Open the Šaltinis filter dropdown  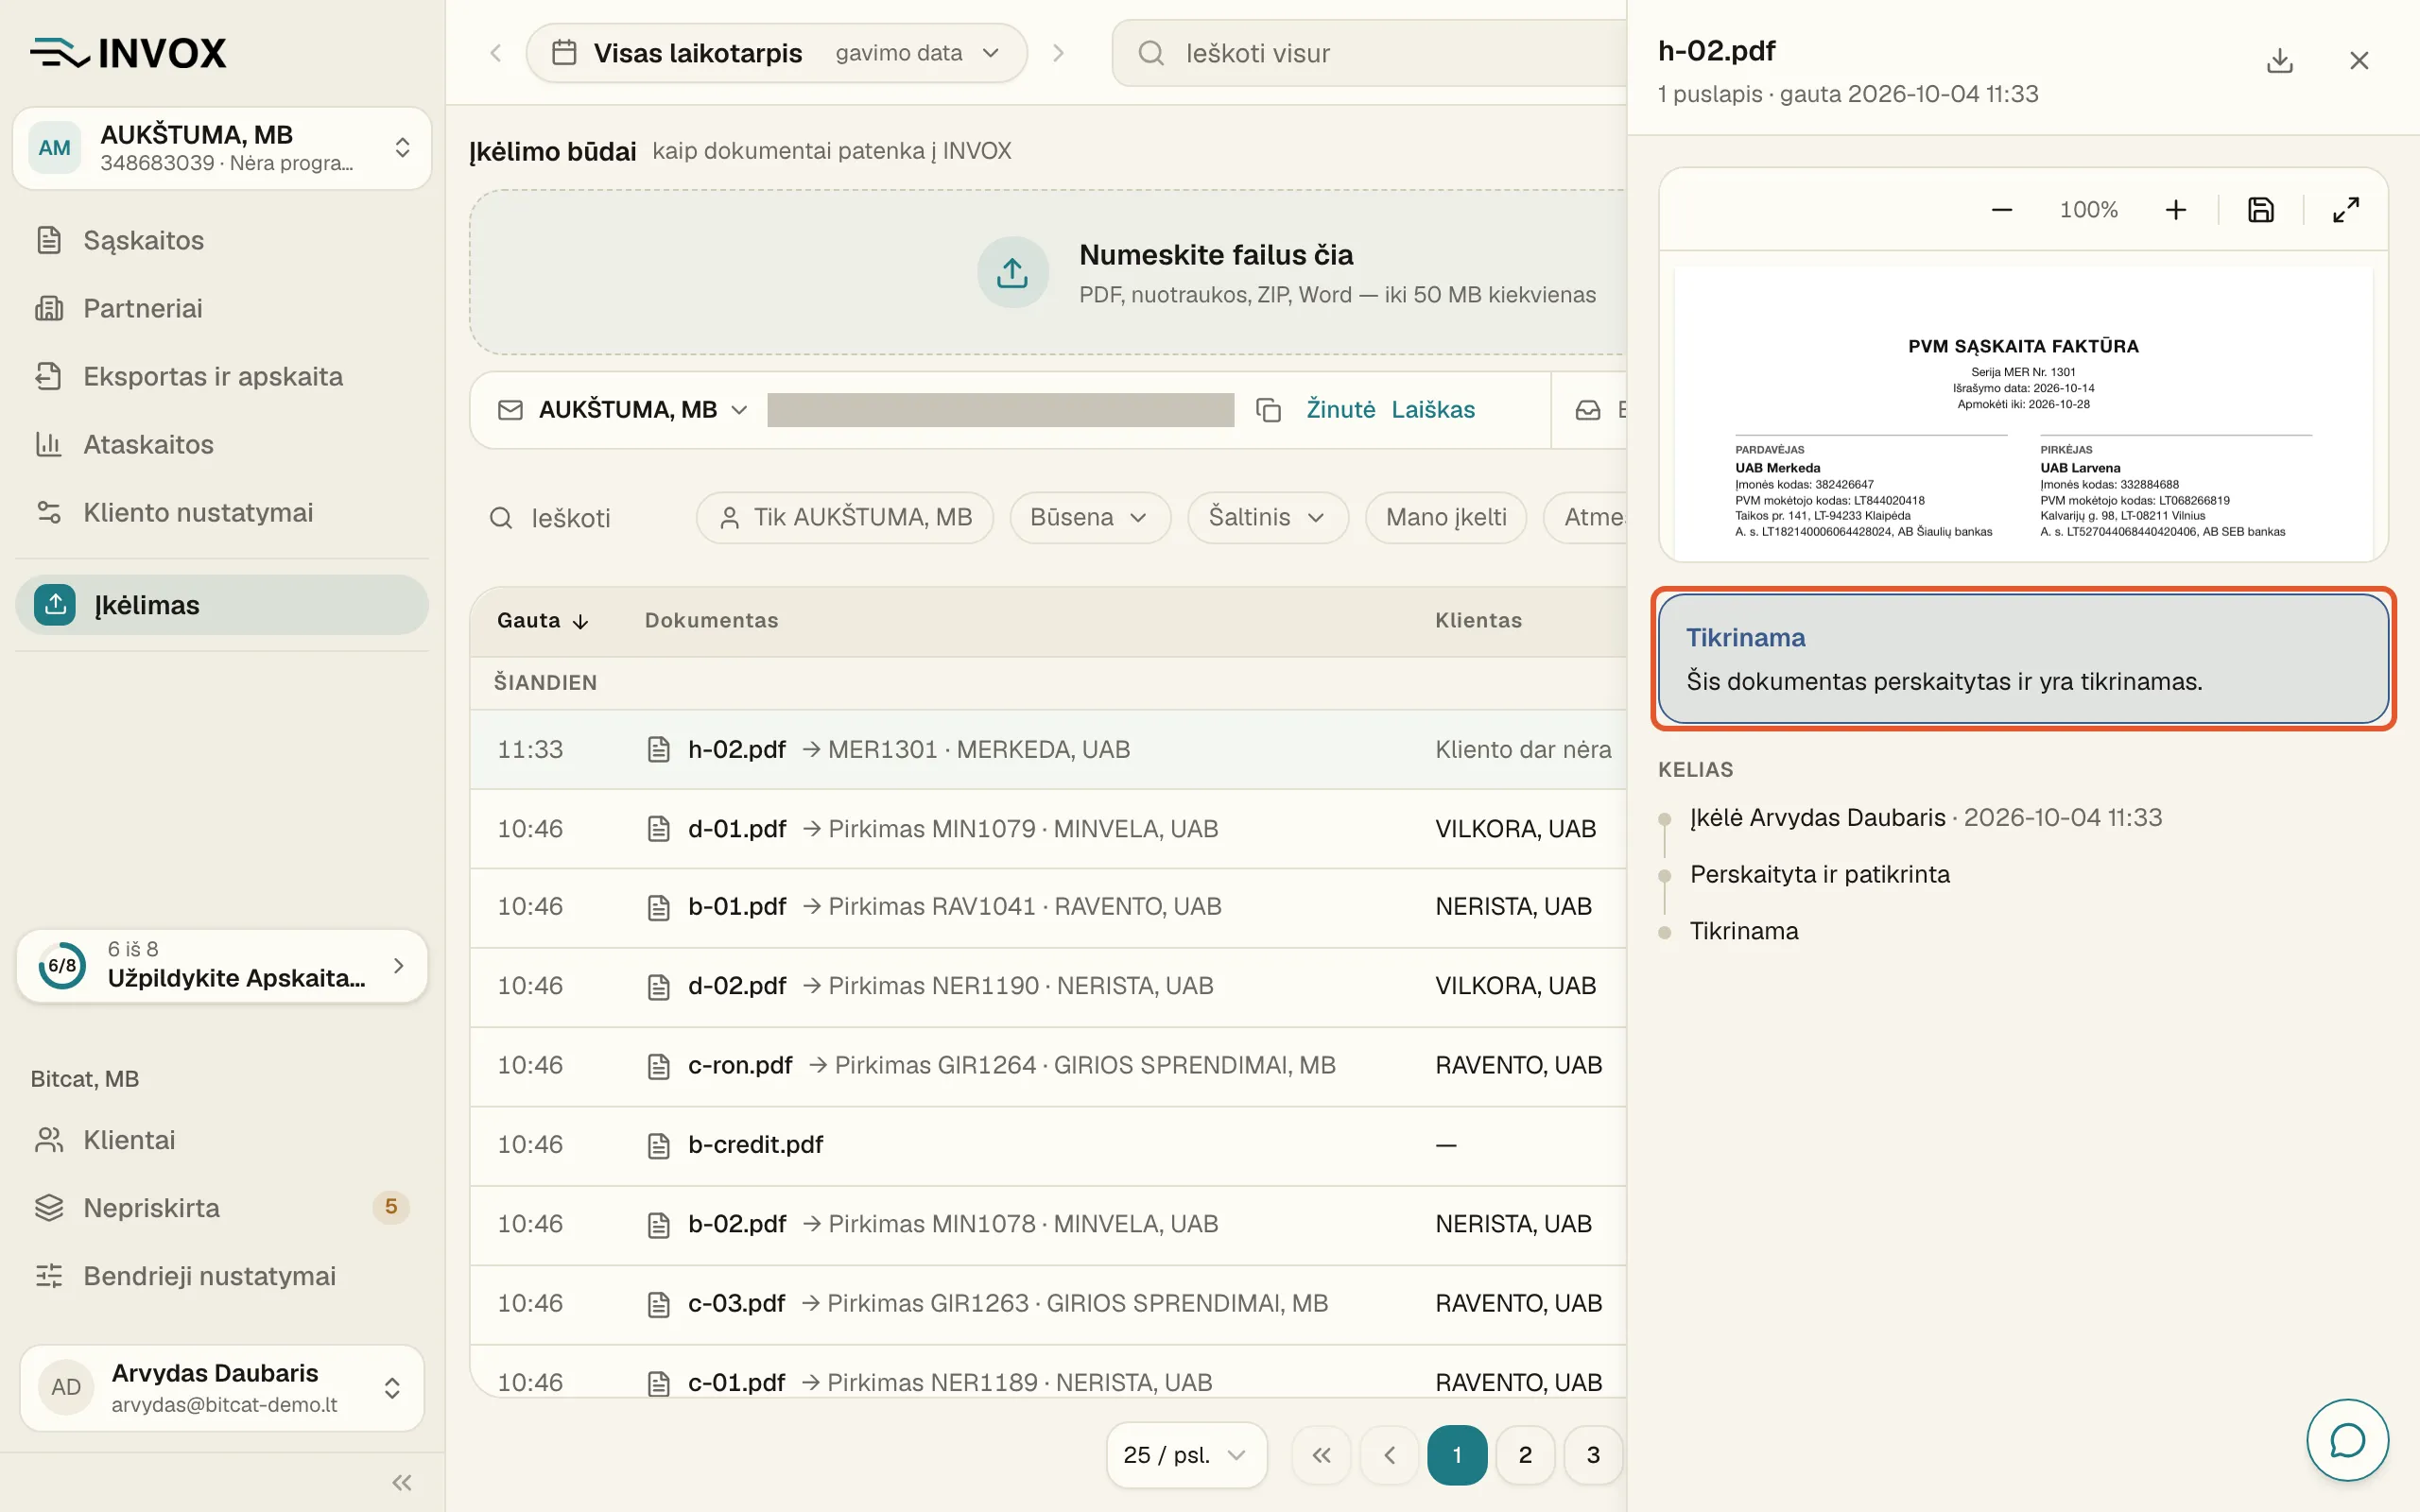(1267, 517)
